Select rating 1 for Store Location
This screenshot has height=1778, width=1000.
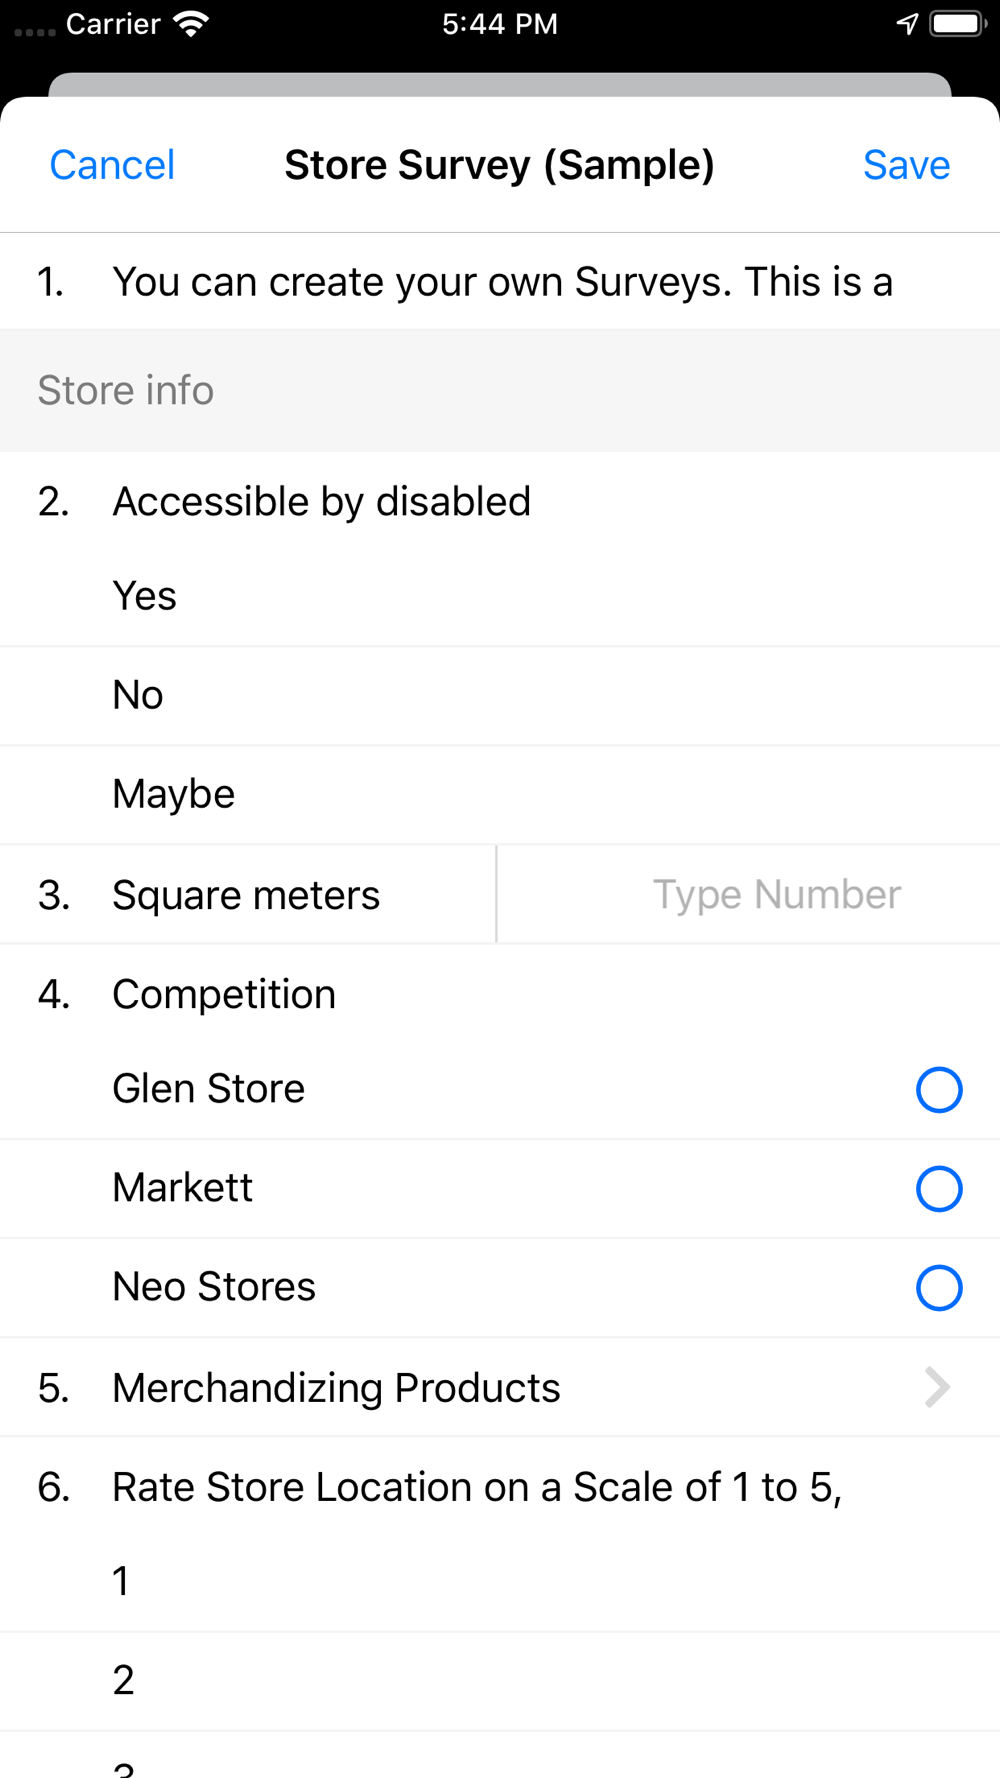pyautogui.click(x=500, y=1581)
